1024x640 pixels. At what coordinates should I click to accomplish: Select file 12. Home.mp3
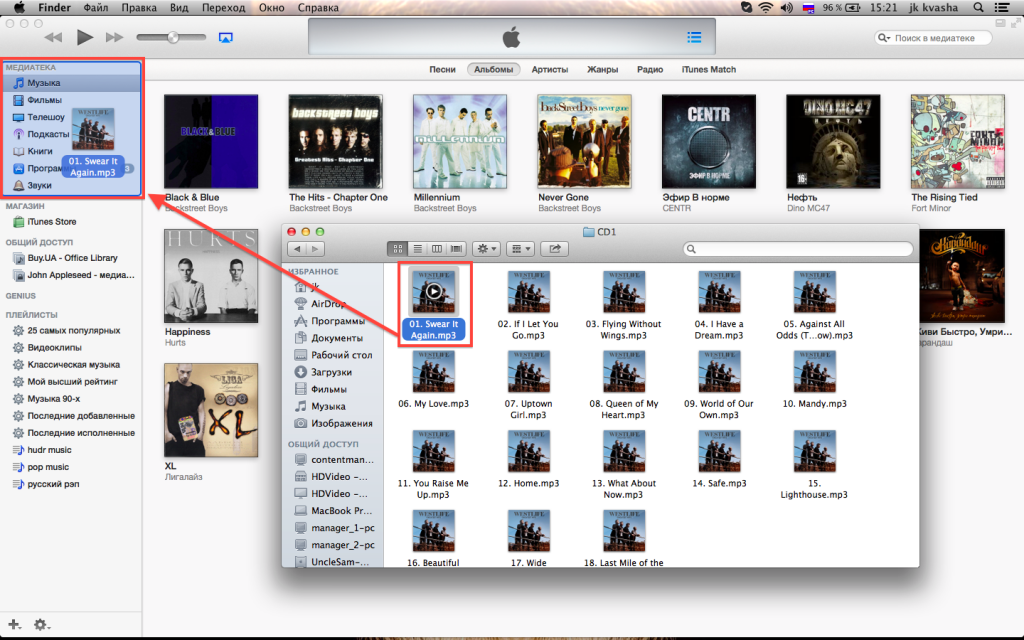[x=528, y=459]
